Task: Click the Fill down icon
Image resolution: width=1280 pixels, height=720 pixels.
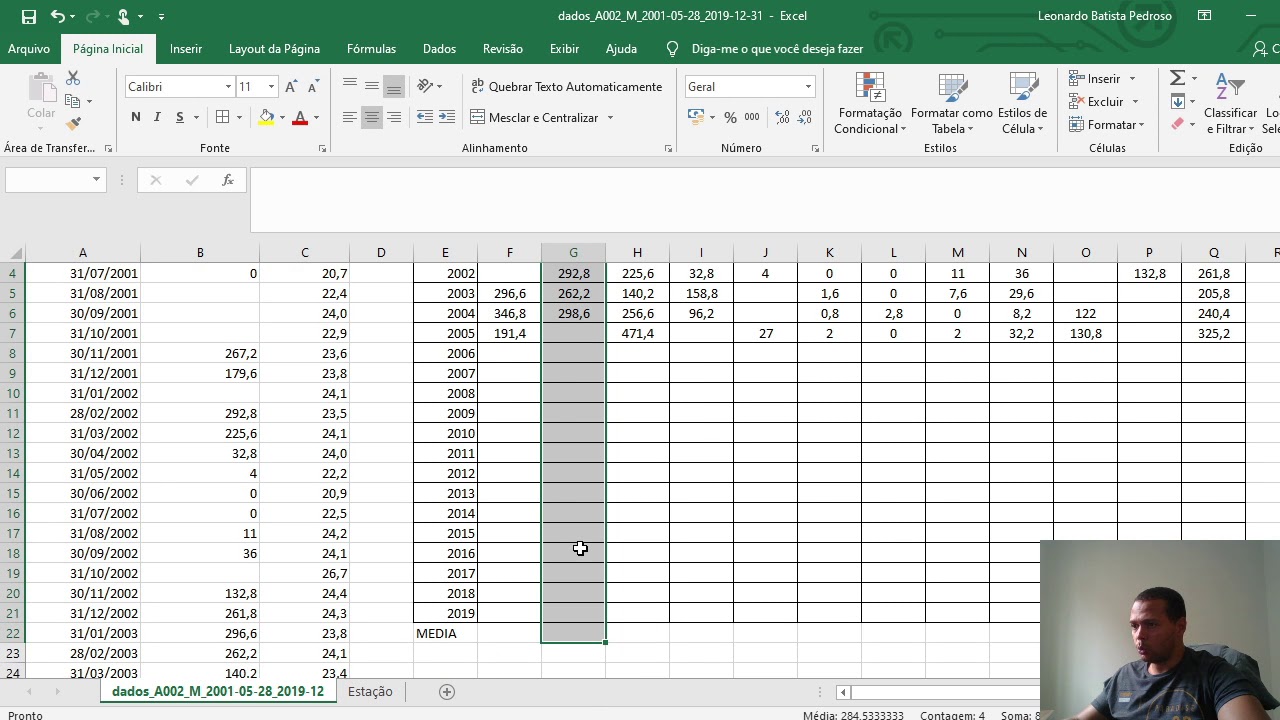Action: [1178, 101]
